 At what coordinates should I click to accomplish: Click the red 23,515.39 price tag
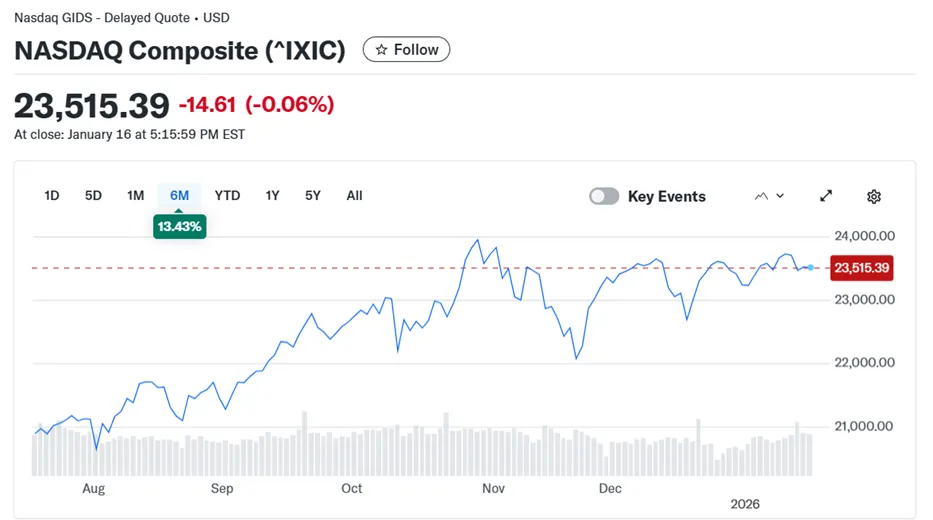coord(861,268)
